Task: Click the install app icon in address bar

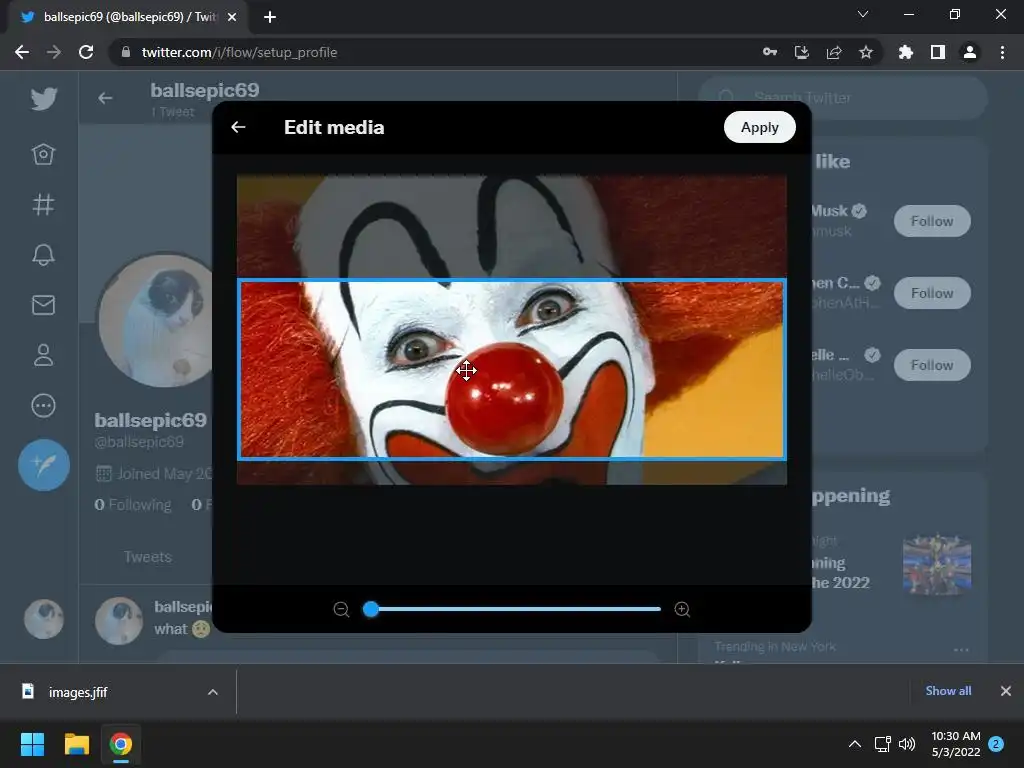Action: 802,52
